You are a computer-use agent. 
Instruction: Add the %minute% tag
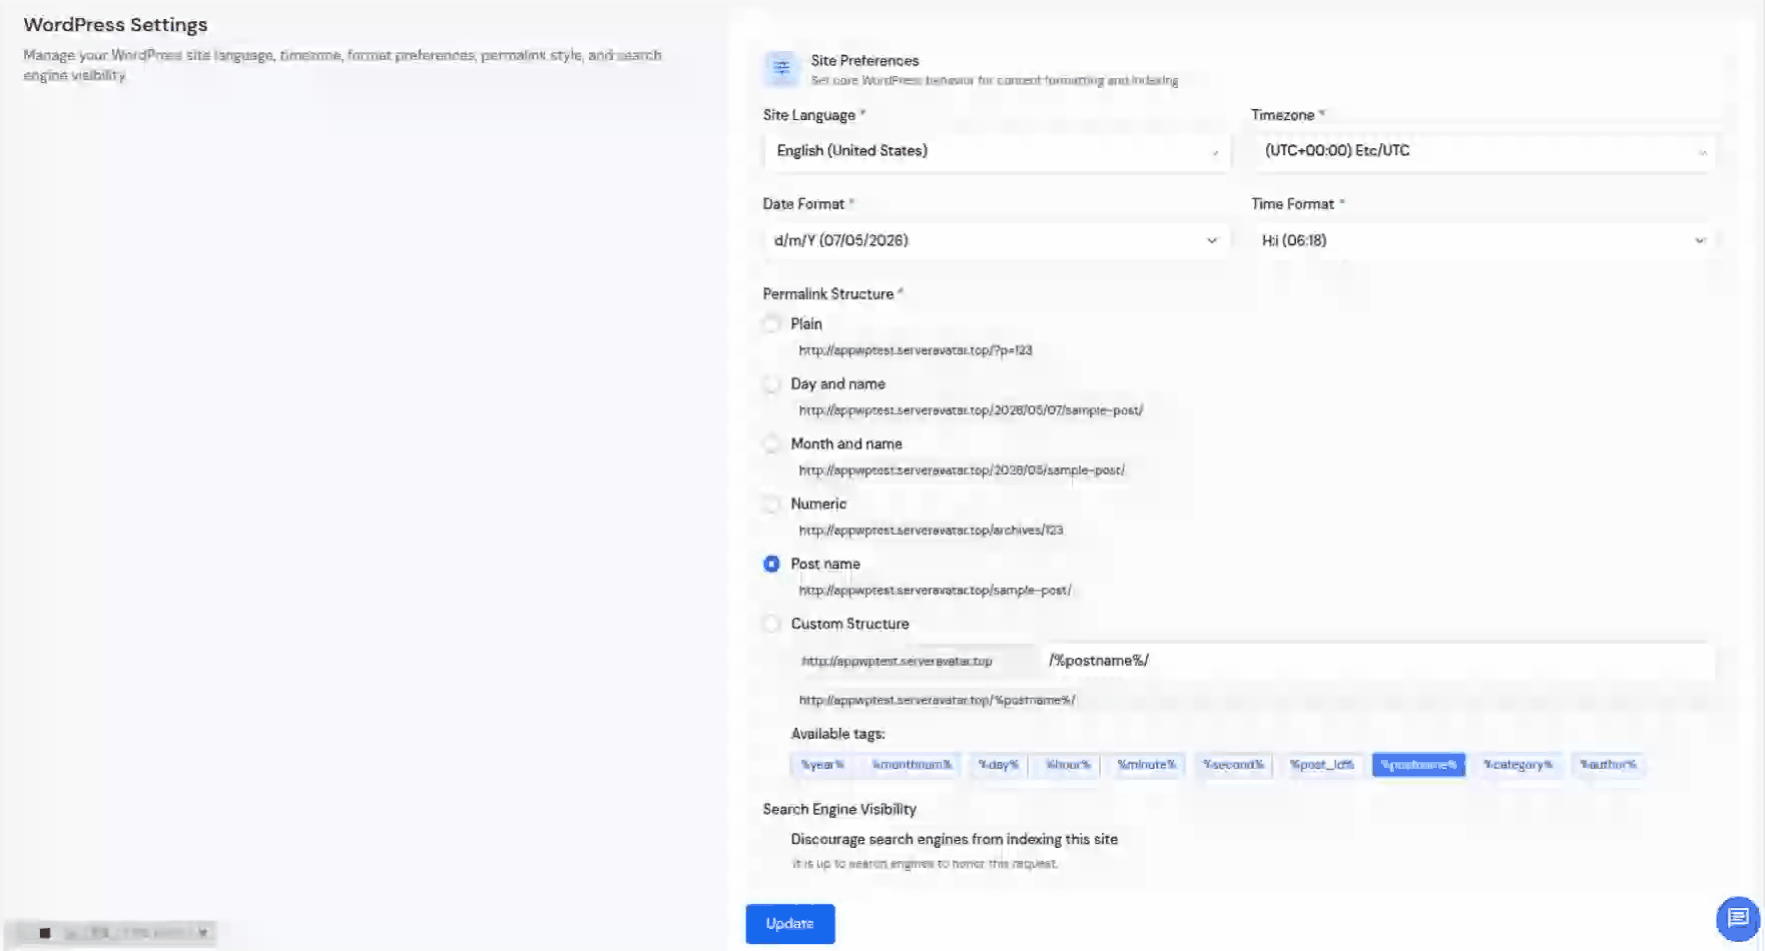[1146, 765]
